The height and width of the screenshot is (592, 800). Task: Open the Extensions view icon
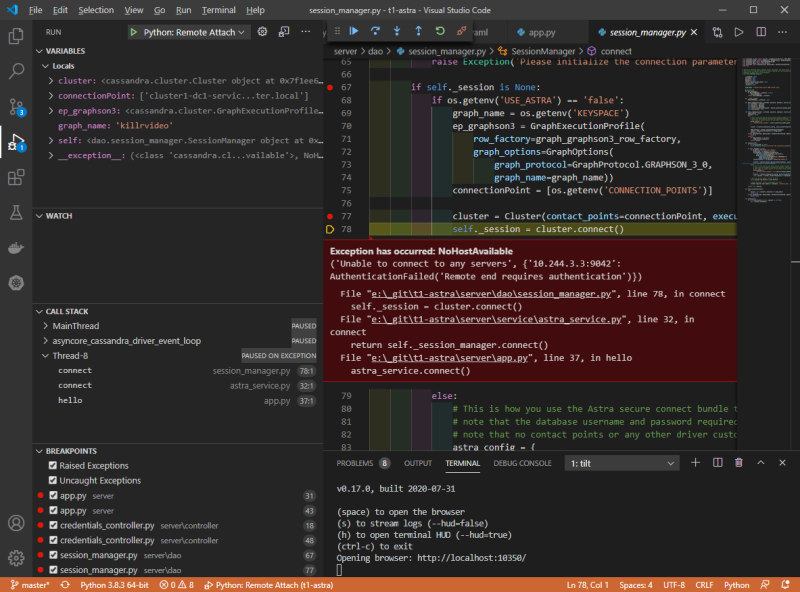pos(16,178)
